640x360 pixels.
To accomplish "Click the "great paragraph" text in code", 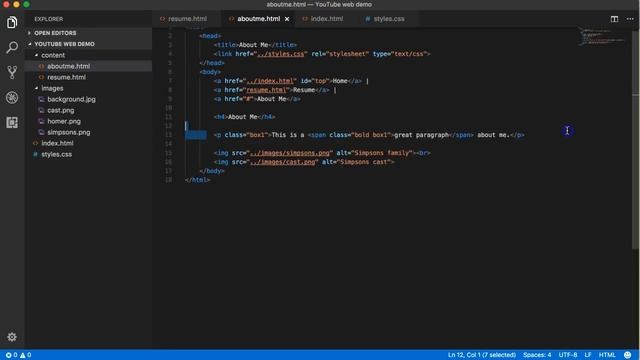I will click(x=421, y=135).
